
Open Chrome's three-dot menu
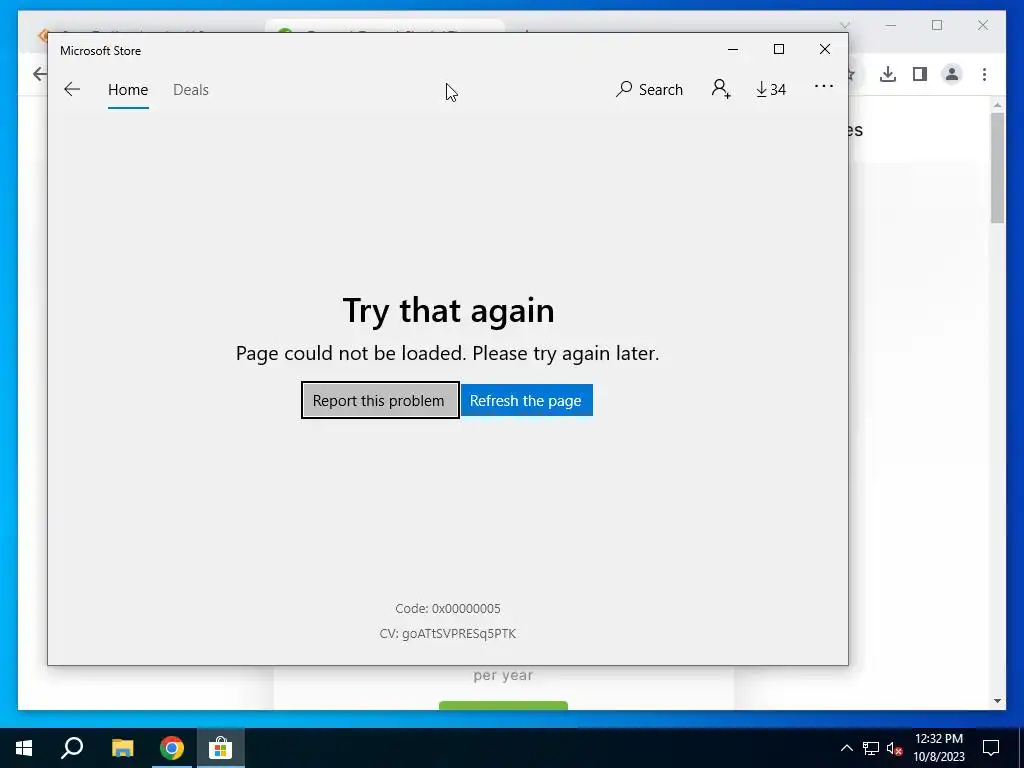984,74
